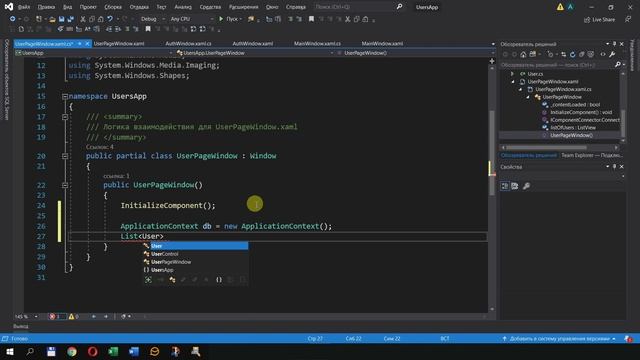Click the Home icon in Solution Explorer
The height and width of the screenshot is (360, 640).
[x=523, y=54]
